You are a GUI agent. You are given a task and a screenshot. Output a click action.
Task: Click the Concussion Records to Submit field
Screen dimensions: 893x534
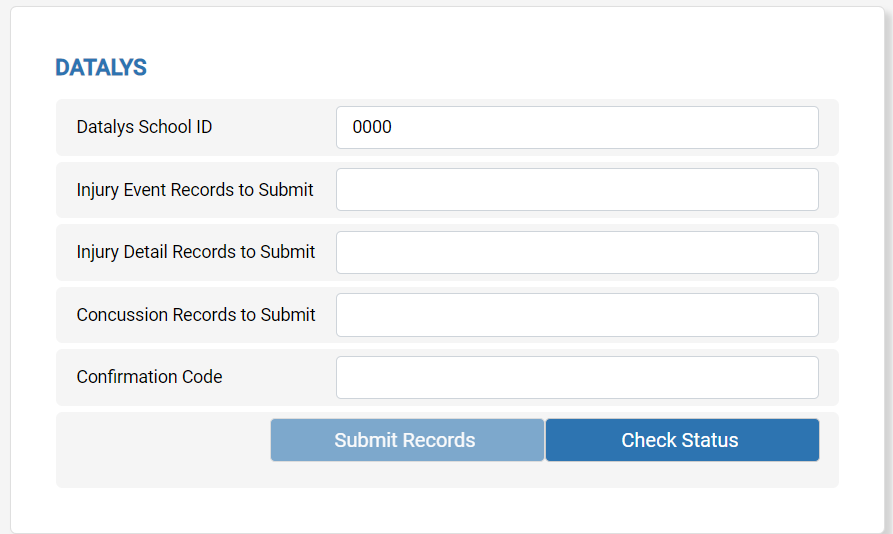pyautogui.click(x=577, y=315)
